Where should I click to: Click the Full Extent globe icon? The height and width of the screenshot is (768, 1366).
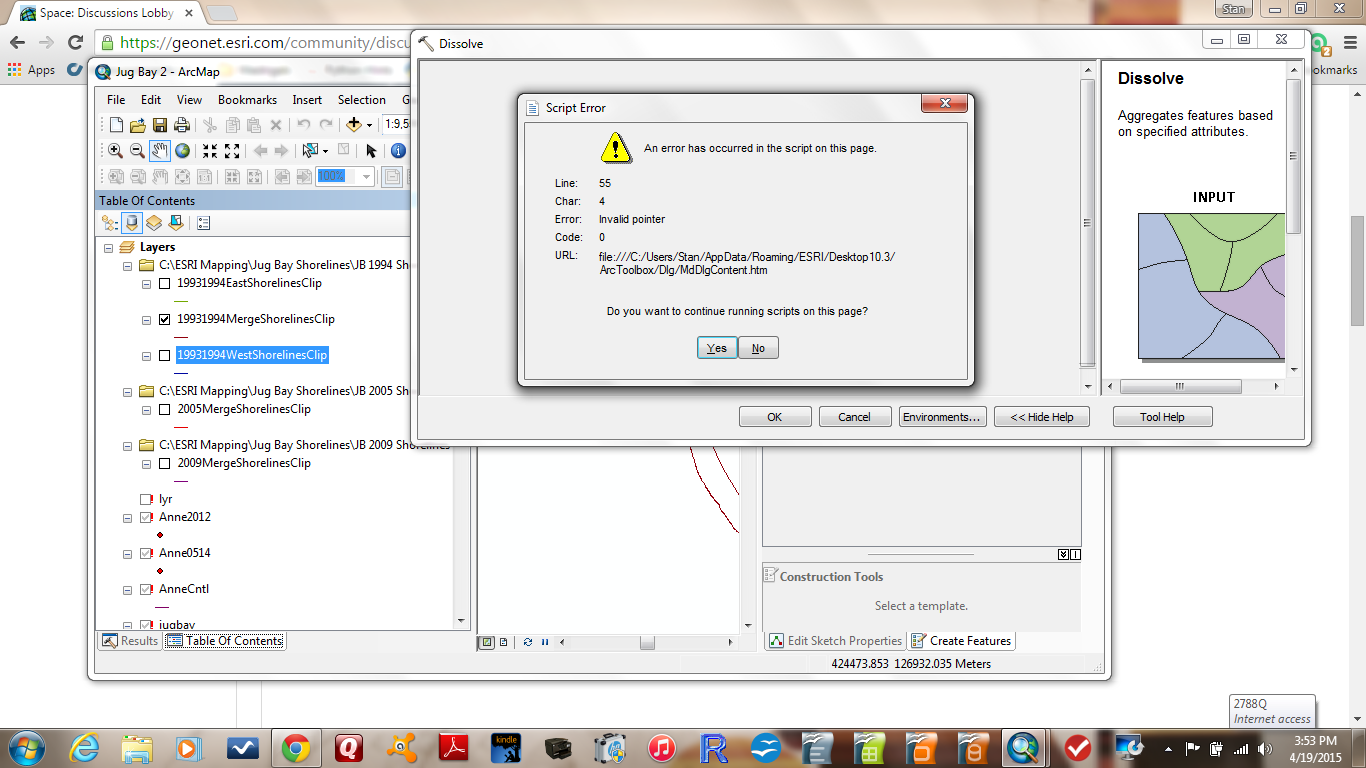(x=182, y=151)
